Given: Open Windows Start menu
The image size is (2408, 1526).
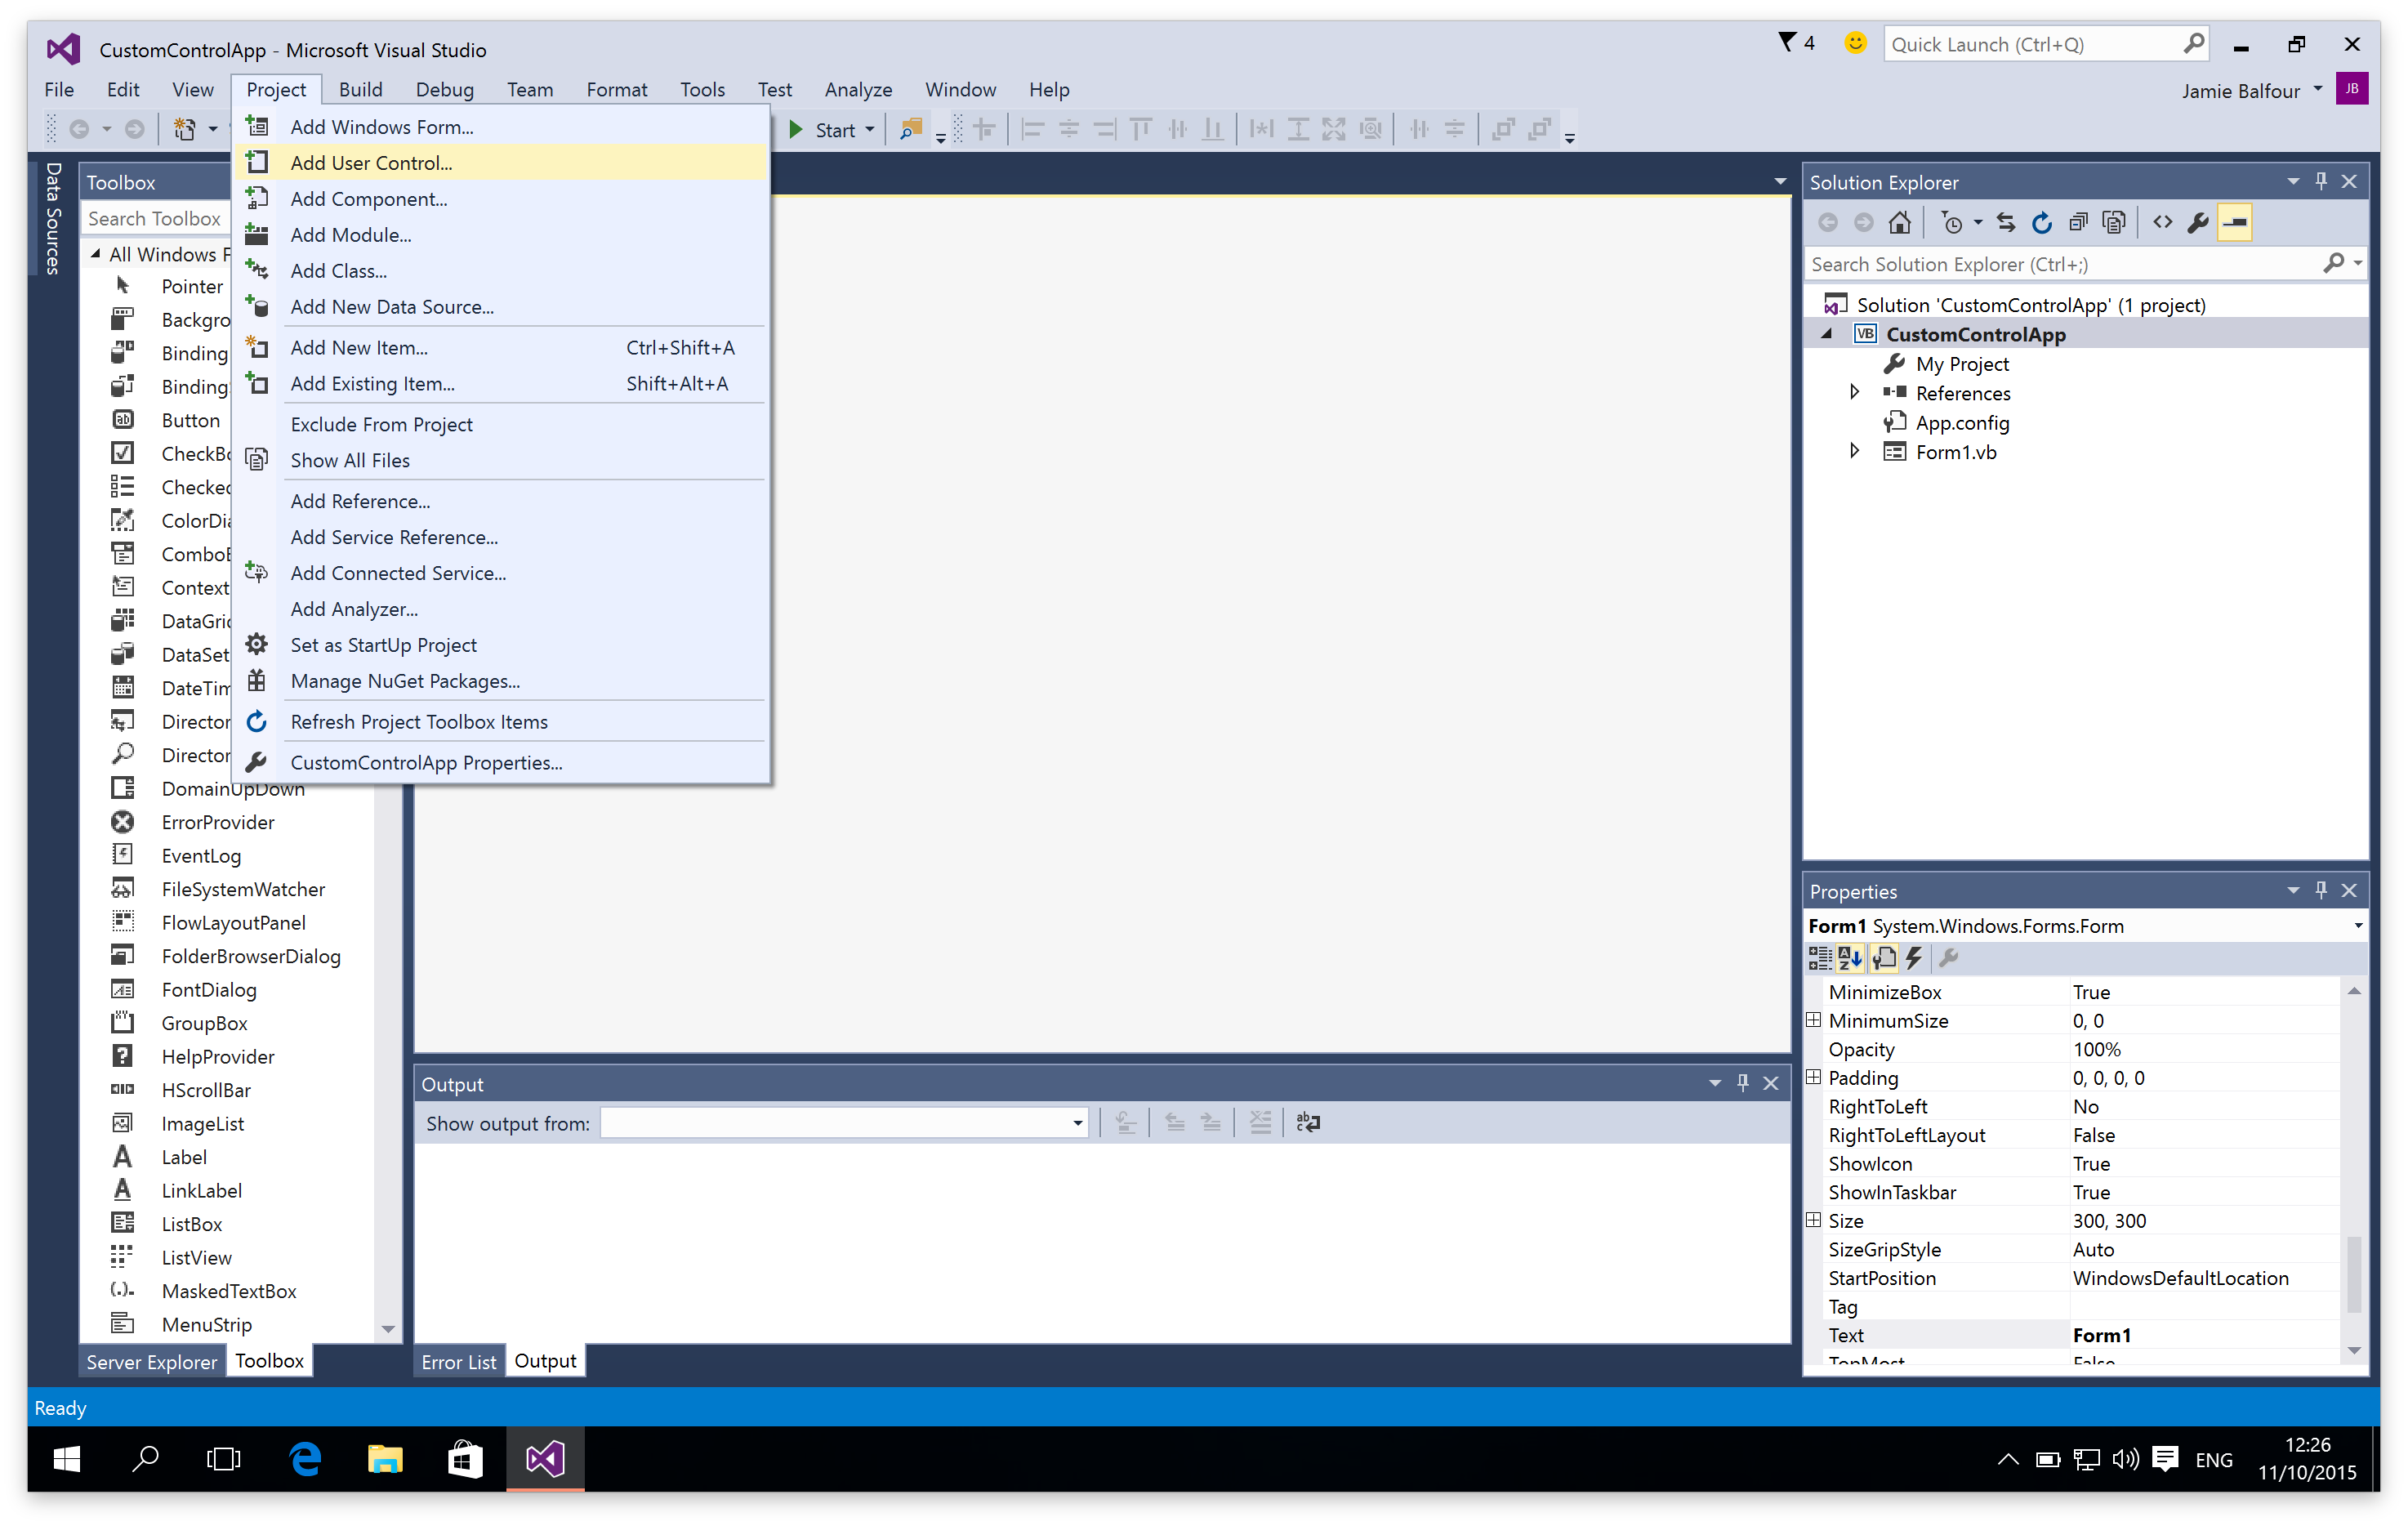Looking at the screenshot, I should (x=66, y=1459).
